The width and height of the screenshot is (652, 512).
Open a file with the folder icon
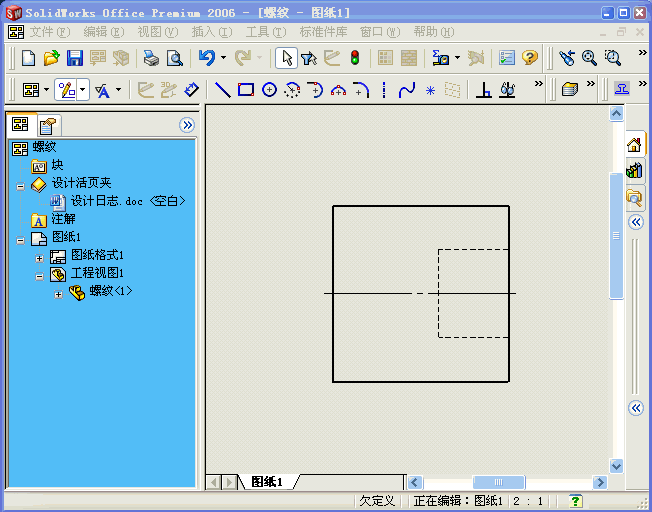[x=52, y=58]
